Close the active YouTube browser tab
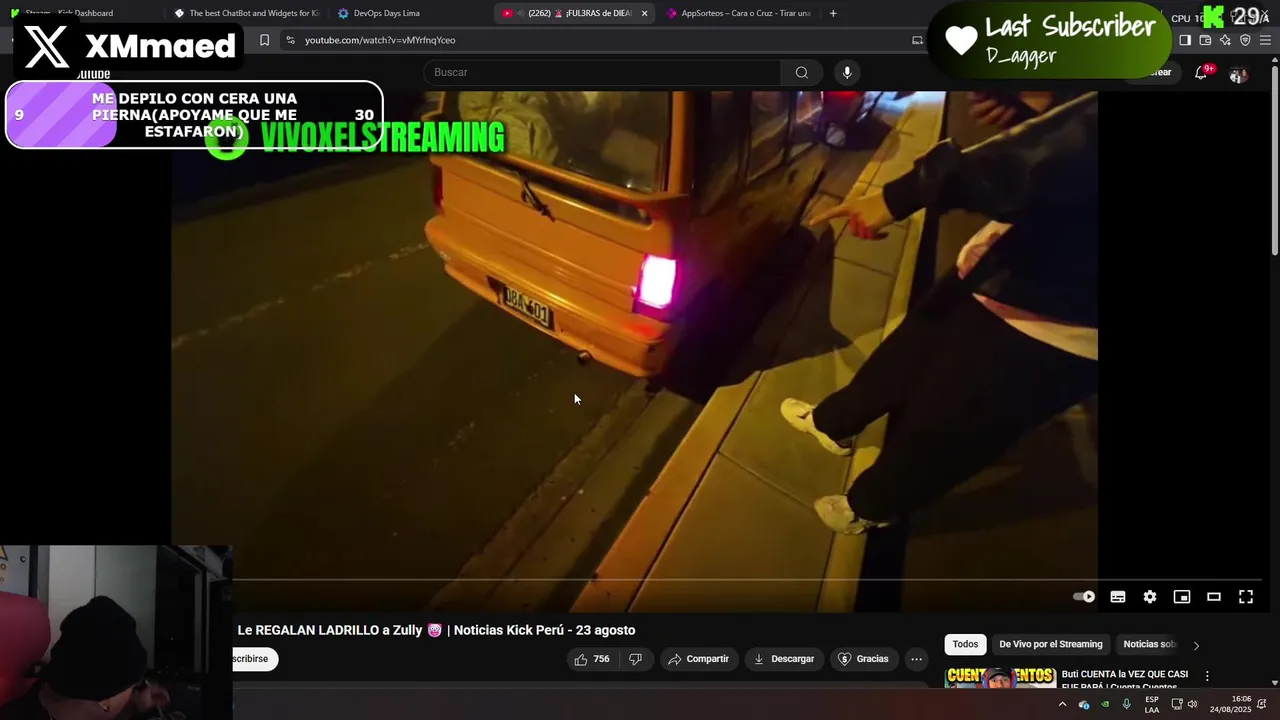This screenshot has height=720, width=1280. (644, 13)
